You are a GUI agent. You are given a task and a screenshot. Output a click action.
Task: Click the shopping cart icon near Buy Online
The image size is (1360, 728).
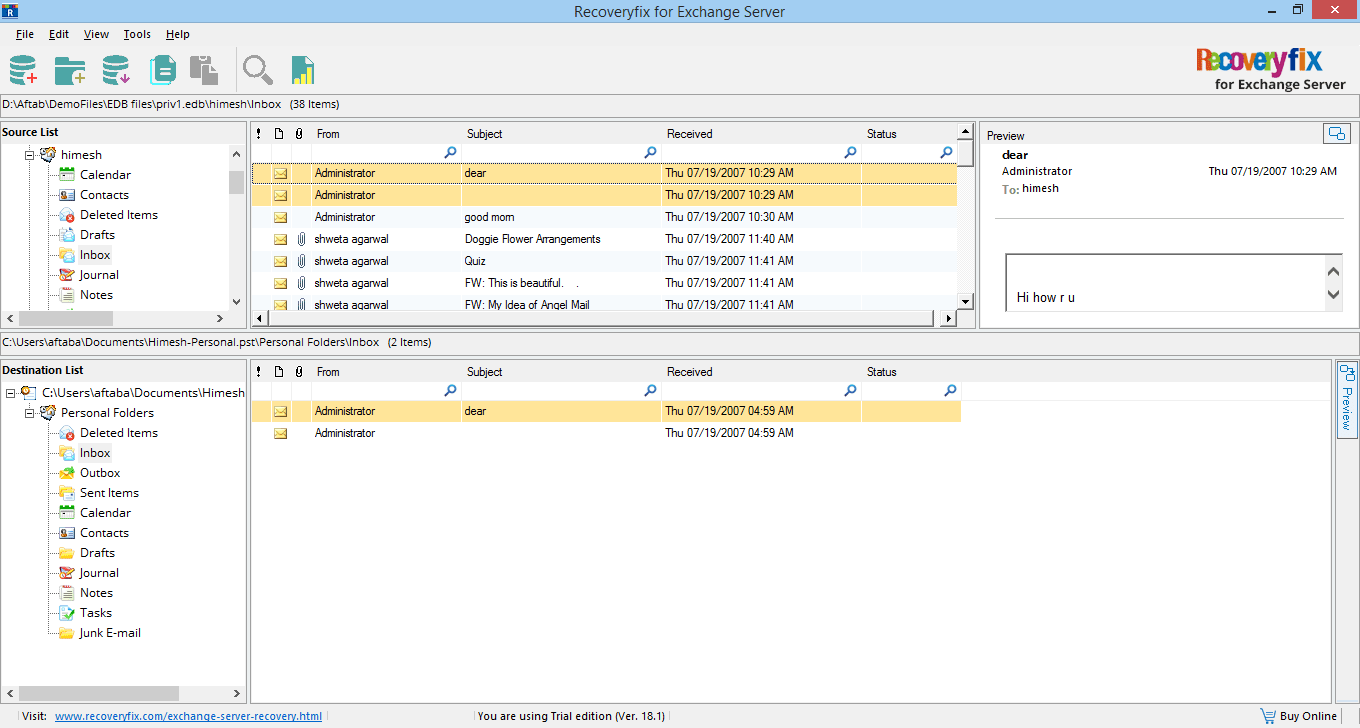point(1267,716)
